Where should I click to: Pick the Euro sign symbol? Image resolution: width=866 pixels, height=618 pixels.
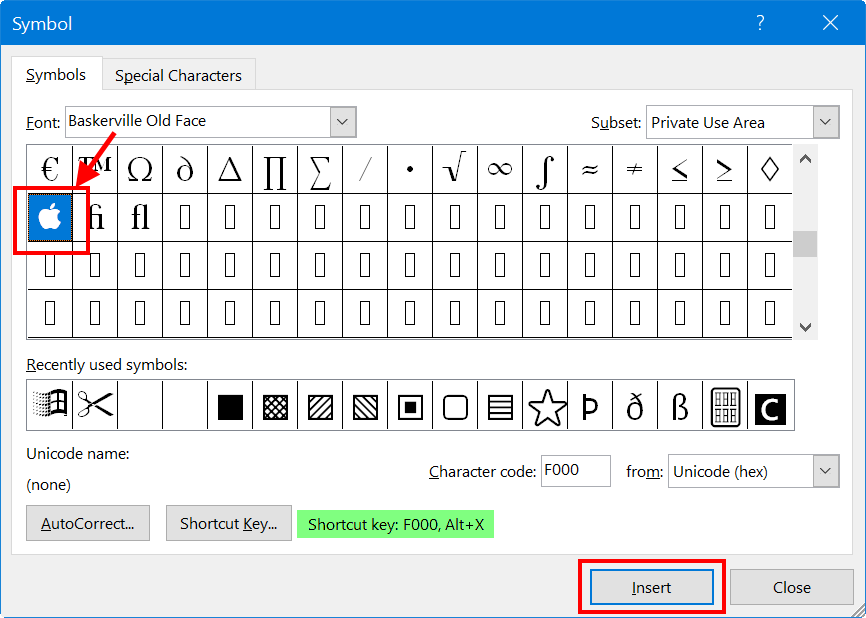[x=50, y=169]
